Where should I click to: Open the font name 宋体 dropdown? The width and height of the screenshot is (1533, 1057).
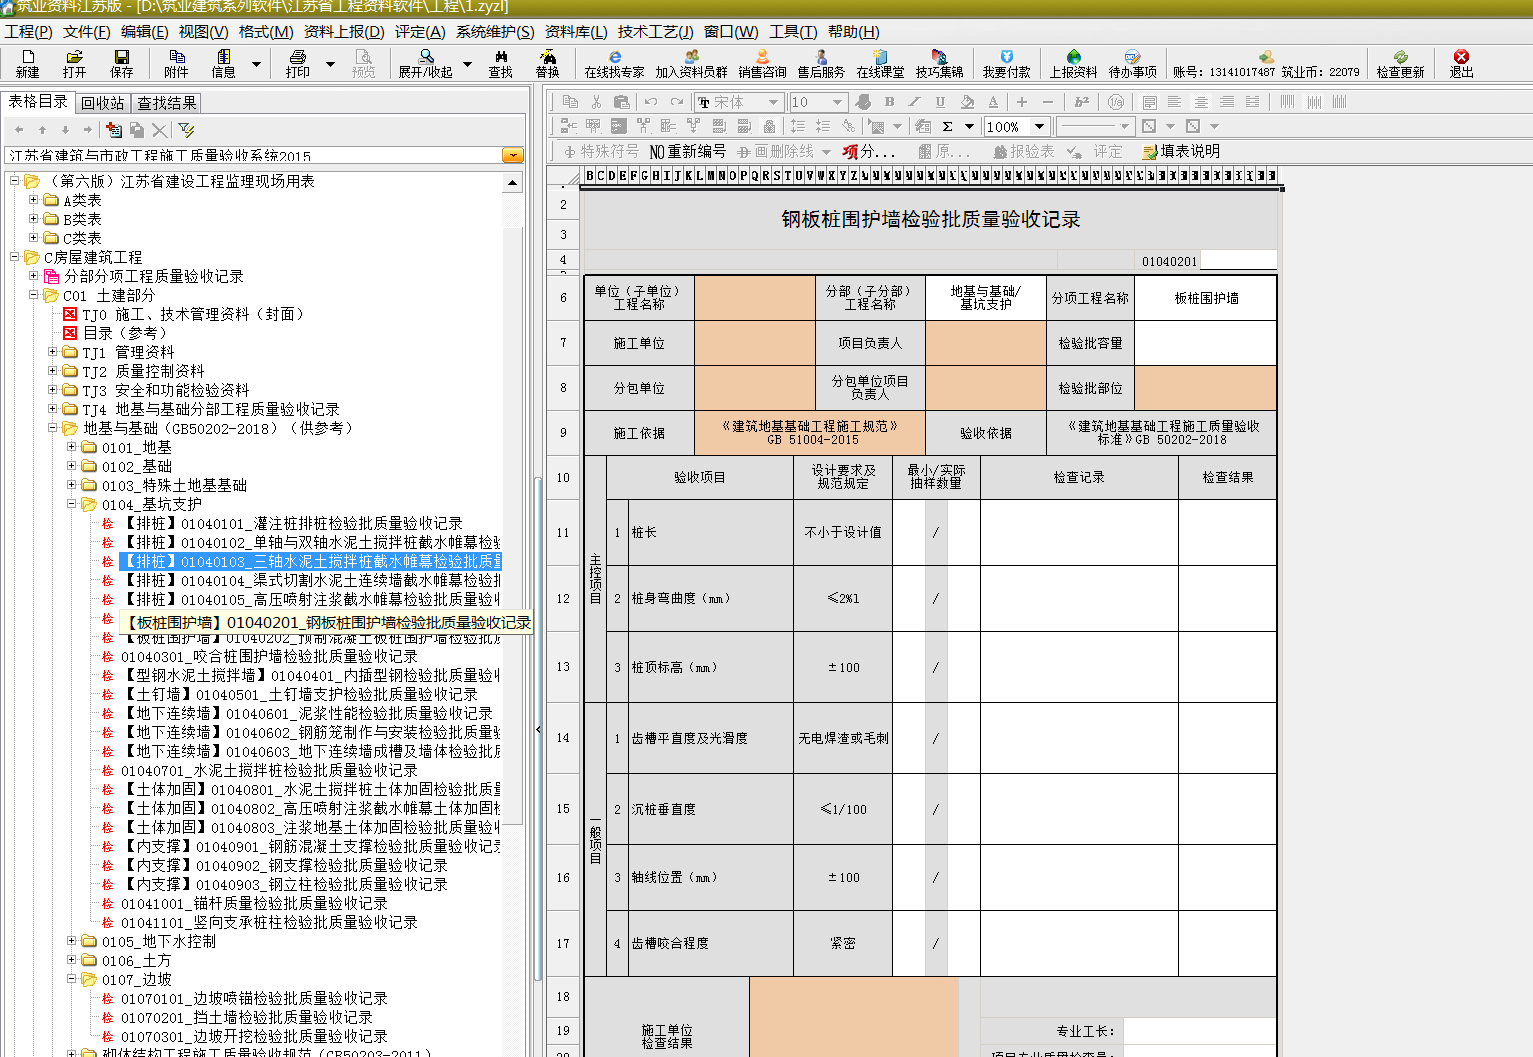(772, 102)
